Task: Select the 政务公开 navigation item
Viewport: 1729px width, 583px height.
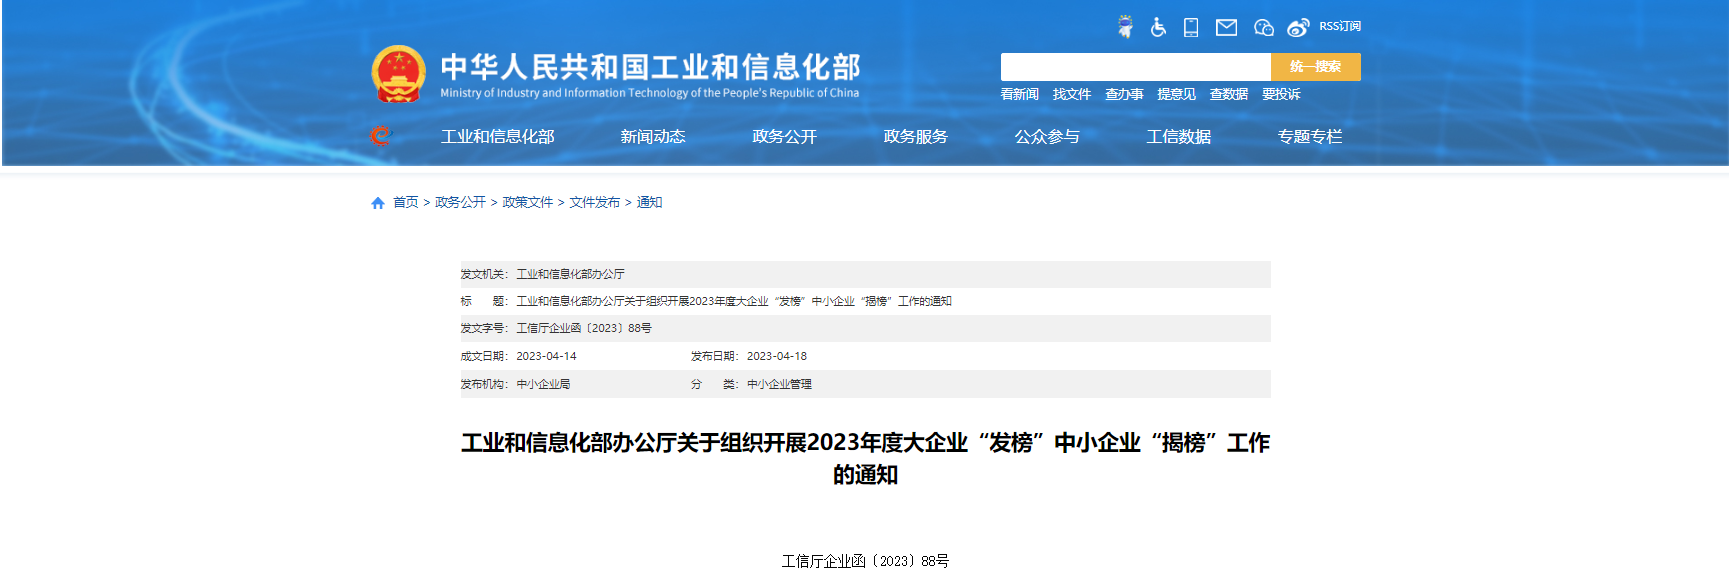Action: [x=784, y=137]
